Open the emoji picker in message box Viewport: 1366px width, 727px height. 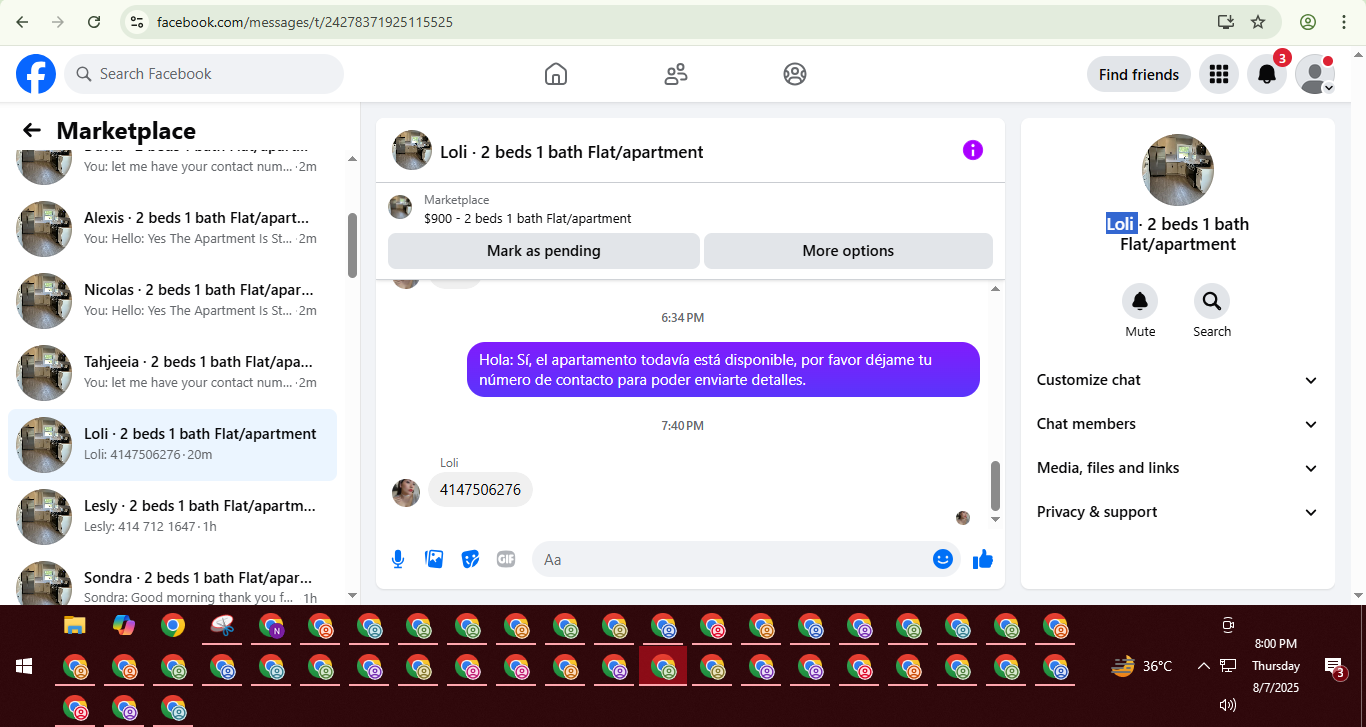click(942, 559)
